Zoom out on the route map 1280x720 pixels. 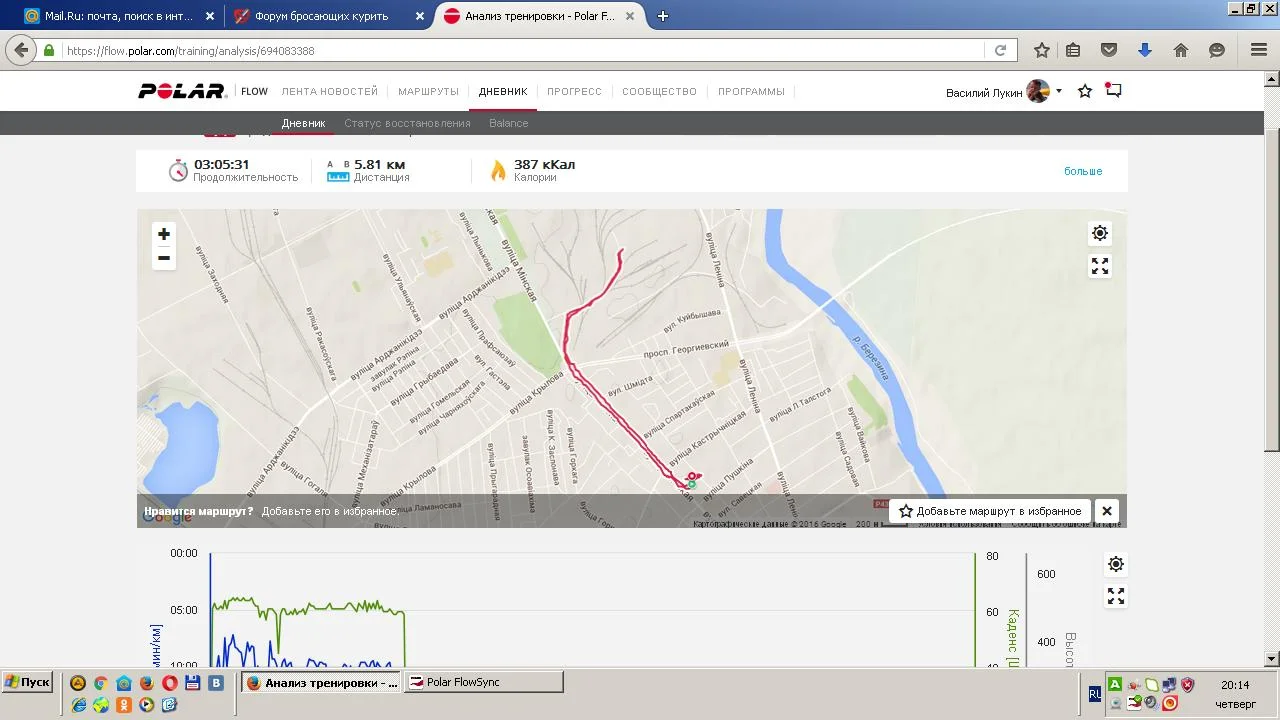point(164,258)
